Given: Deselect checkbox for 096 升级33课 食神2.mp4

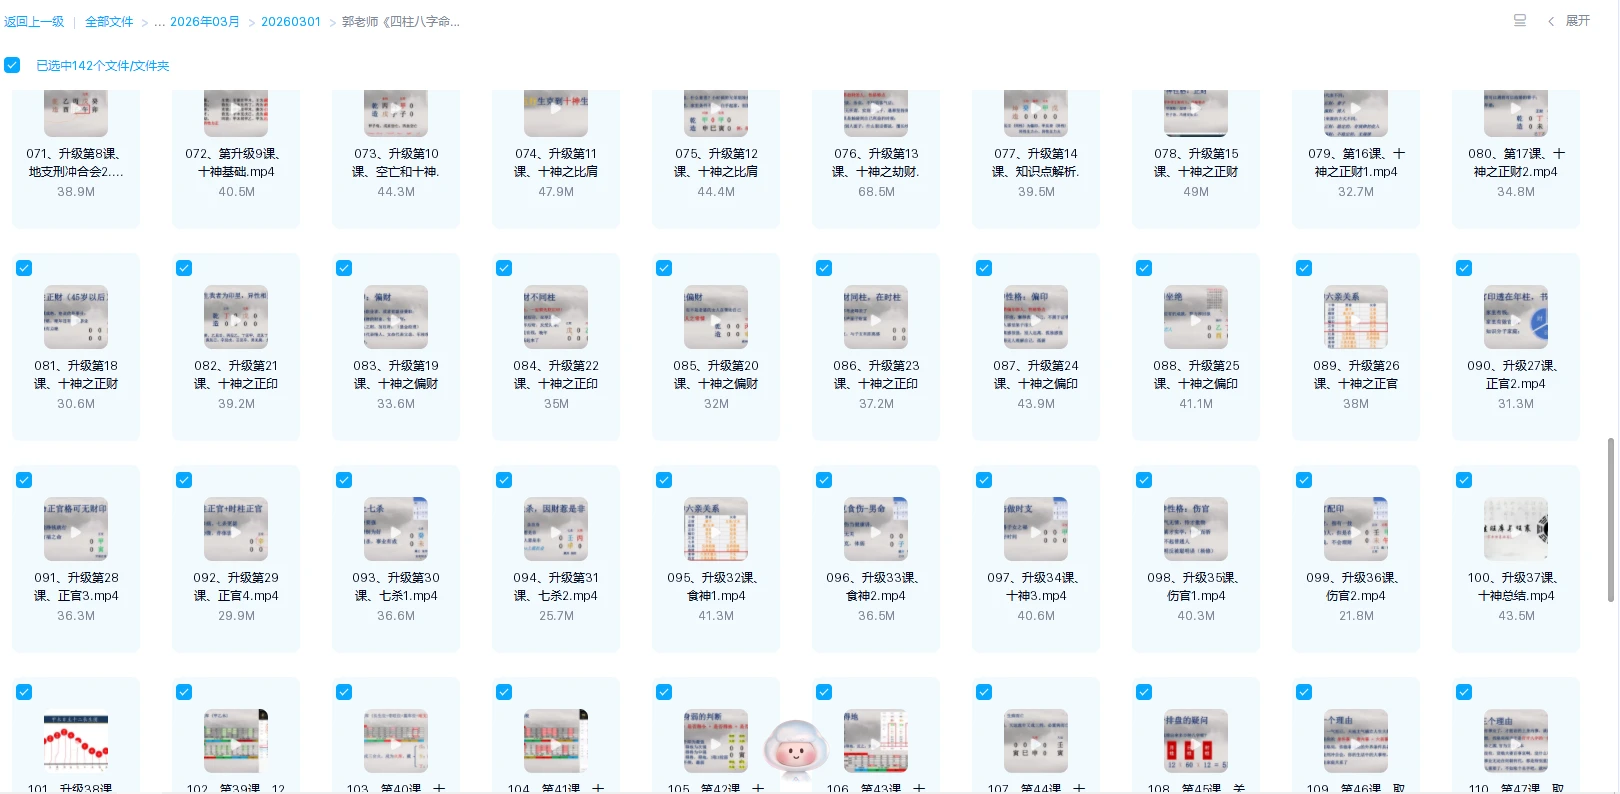Looking at the screenshot, I should (824, 480).
